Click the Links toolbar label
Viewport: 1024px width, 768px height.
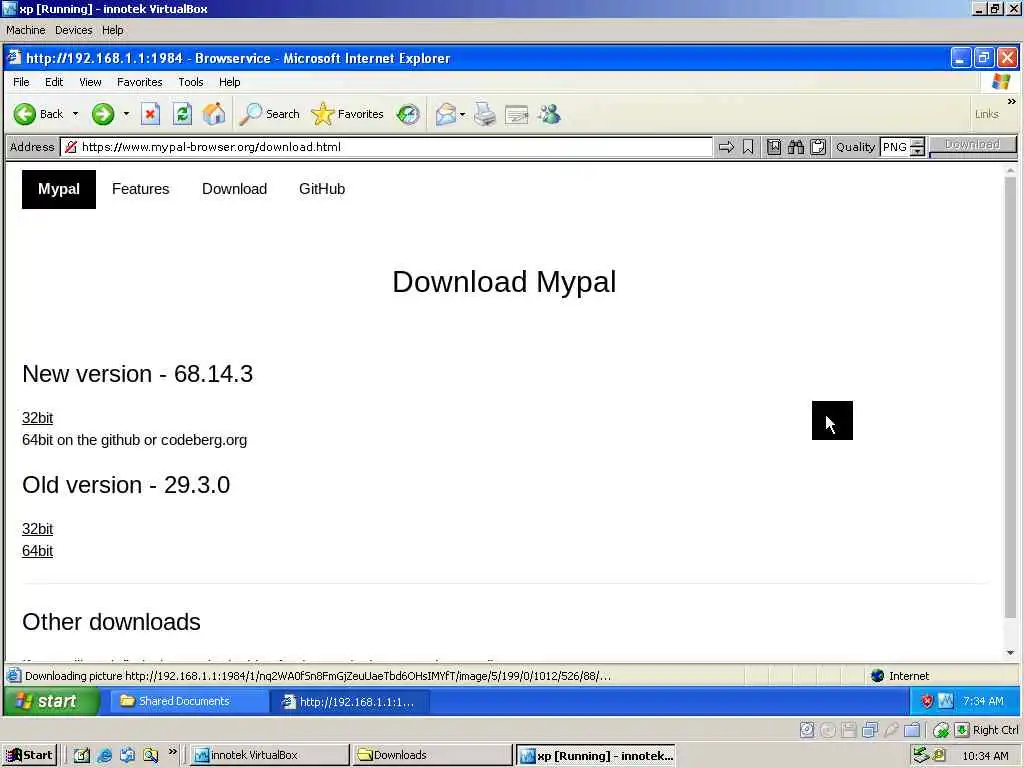[x=987, y=114]
